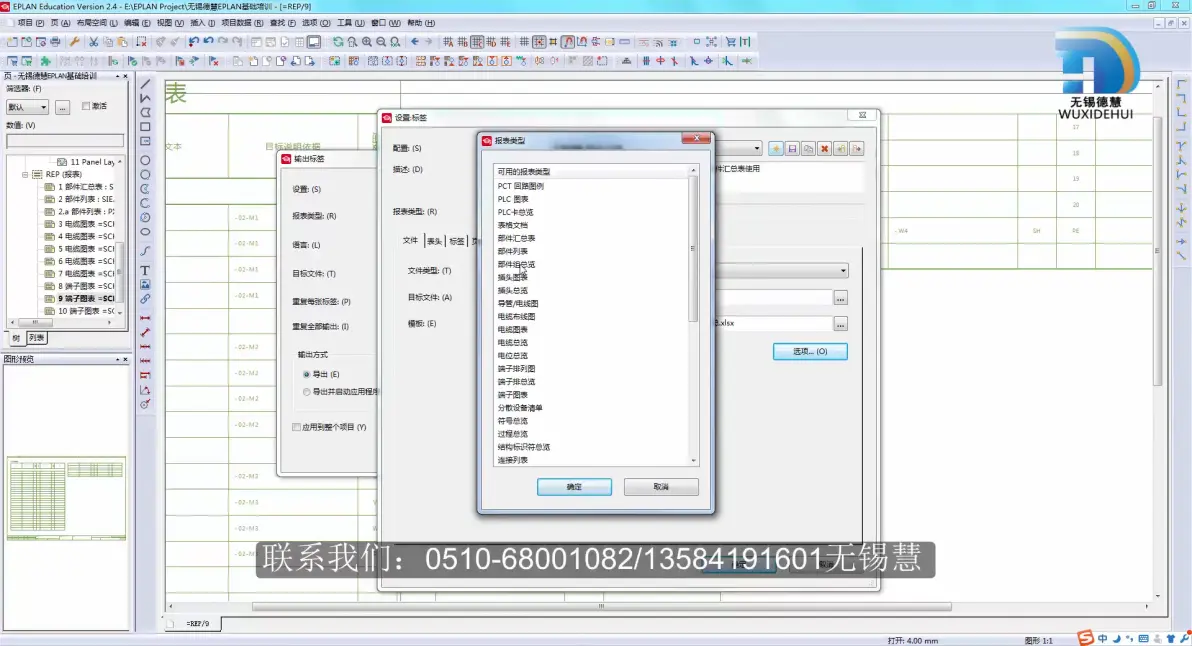Click the 确定 button in report type dialog
The width and height of the screenshot is (1192, 646).
click(x=574, y=487)
